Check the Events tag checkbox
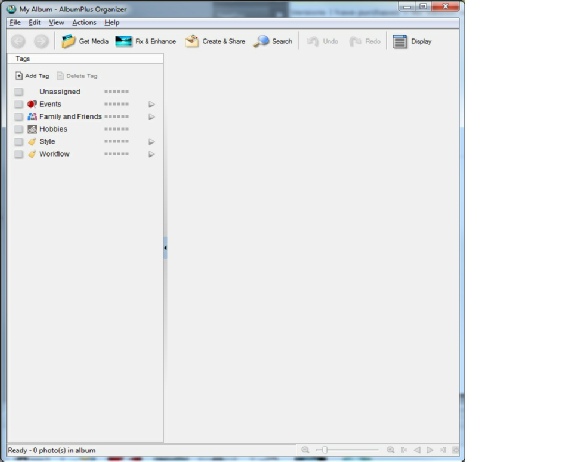 19,104
